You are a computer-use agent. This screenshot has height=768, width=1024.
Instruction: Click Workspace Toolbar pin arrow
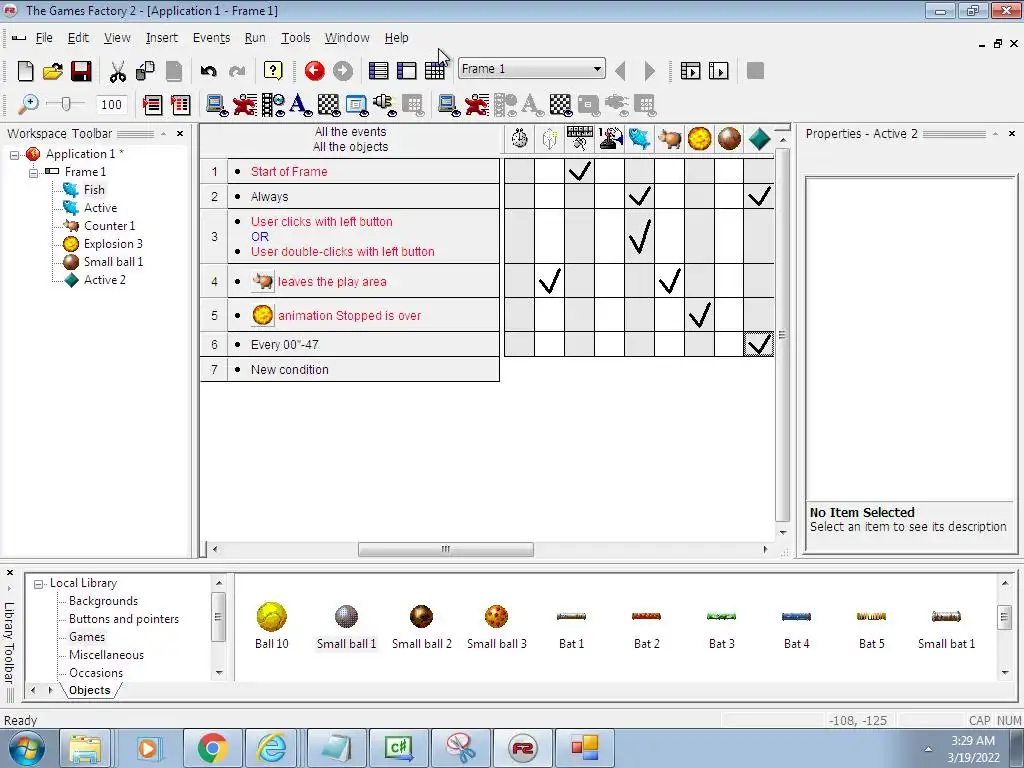(x=163, y=134)
